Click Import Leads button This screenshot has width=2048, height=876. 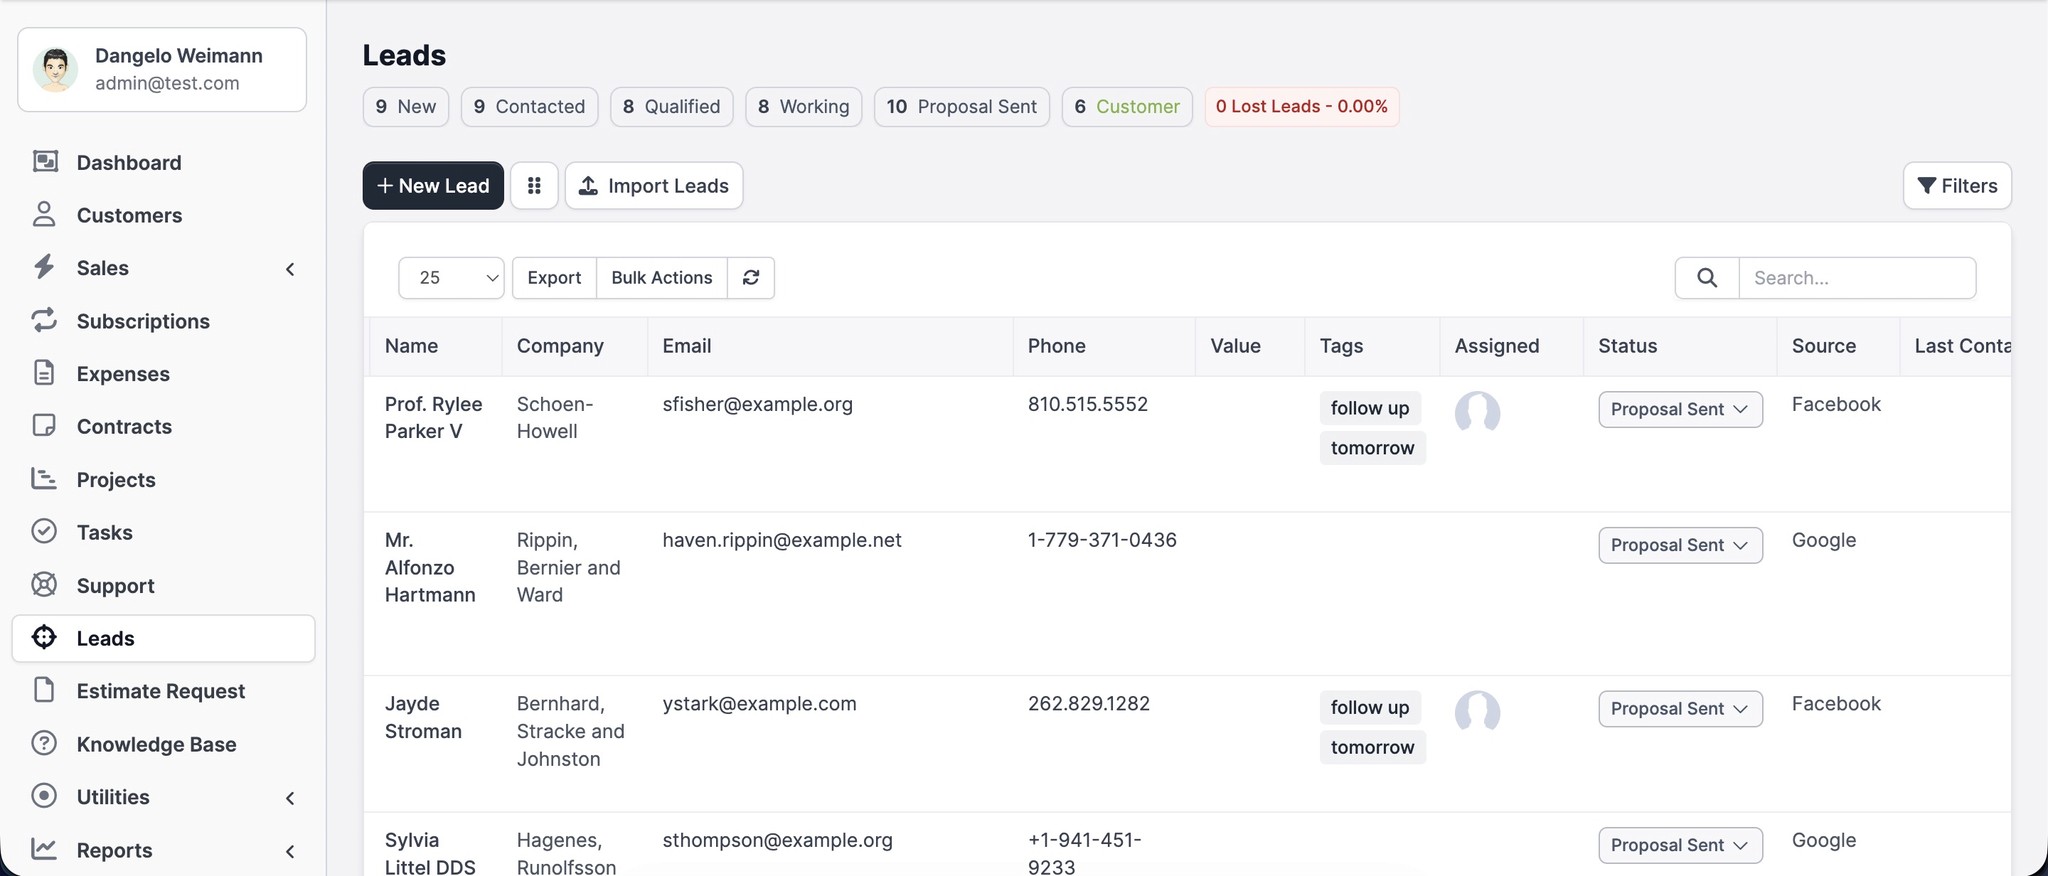[x=654, y=186]
